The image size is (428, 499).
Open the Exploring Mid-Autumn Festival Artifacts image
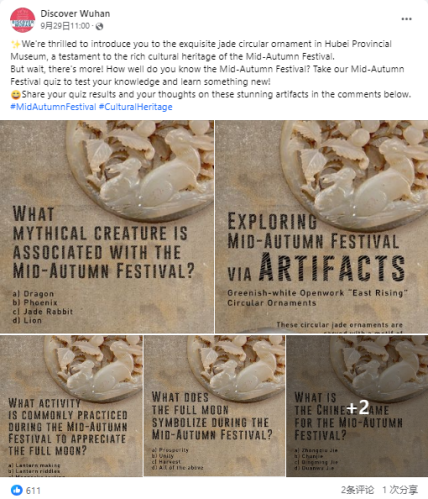tap(322, 227)
